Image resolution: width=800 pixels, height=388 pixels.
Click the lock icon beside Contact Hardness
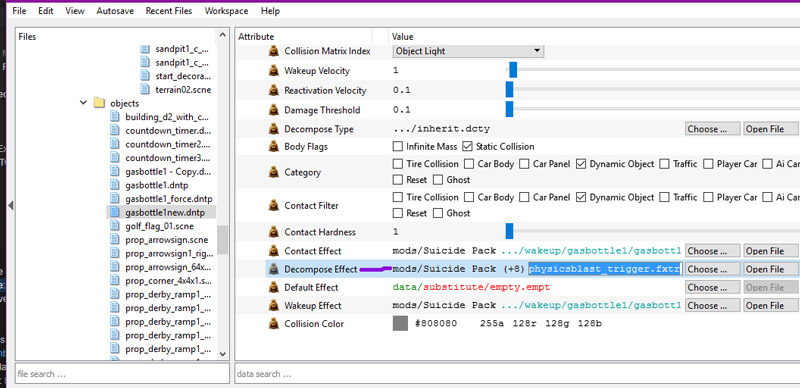point(274,232)
